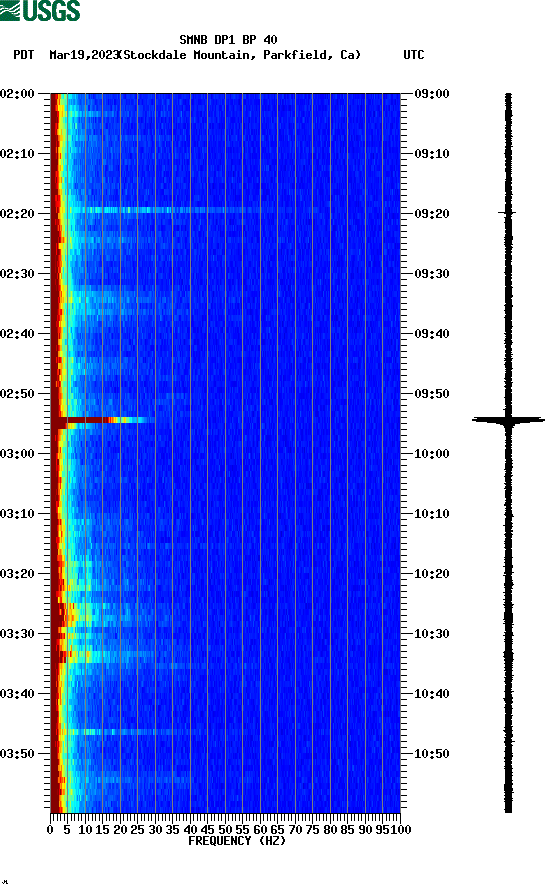Click the 70 Hz frequency tick label
Screen dimensions: 552x893
click(295, 830)
